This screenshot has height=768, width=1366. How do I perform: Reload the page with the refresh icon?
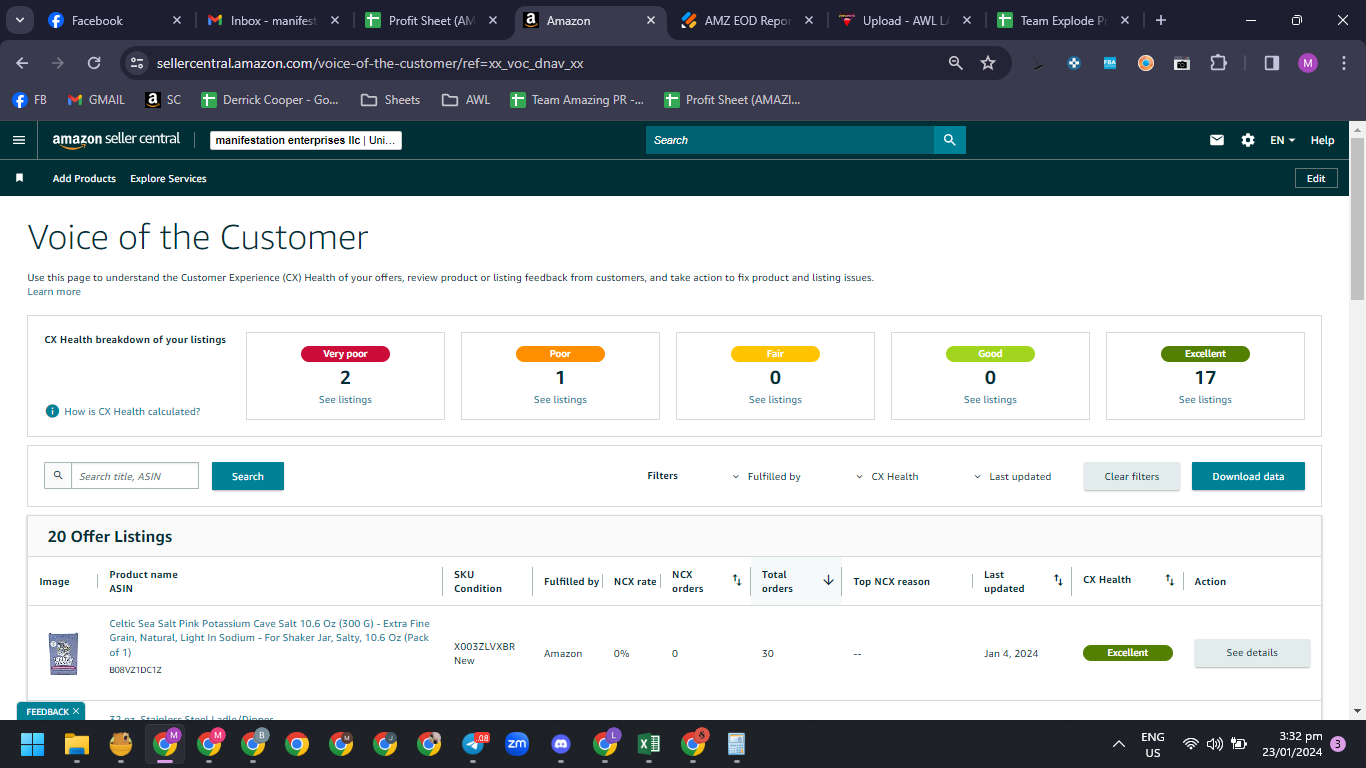pyautogui.click(x=94, y=63)
